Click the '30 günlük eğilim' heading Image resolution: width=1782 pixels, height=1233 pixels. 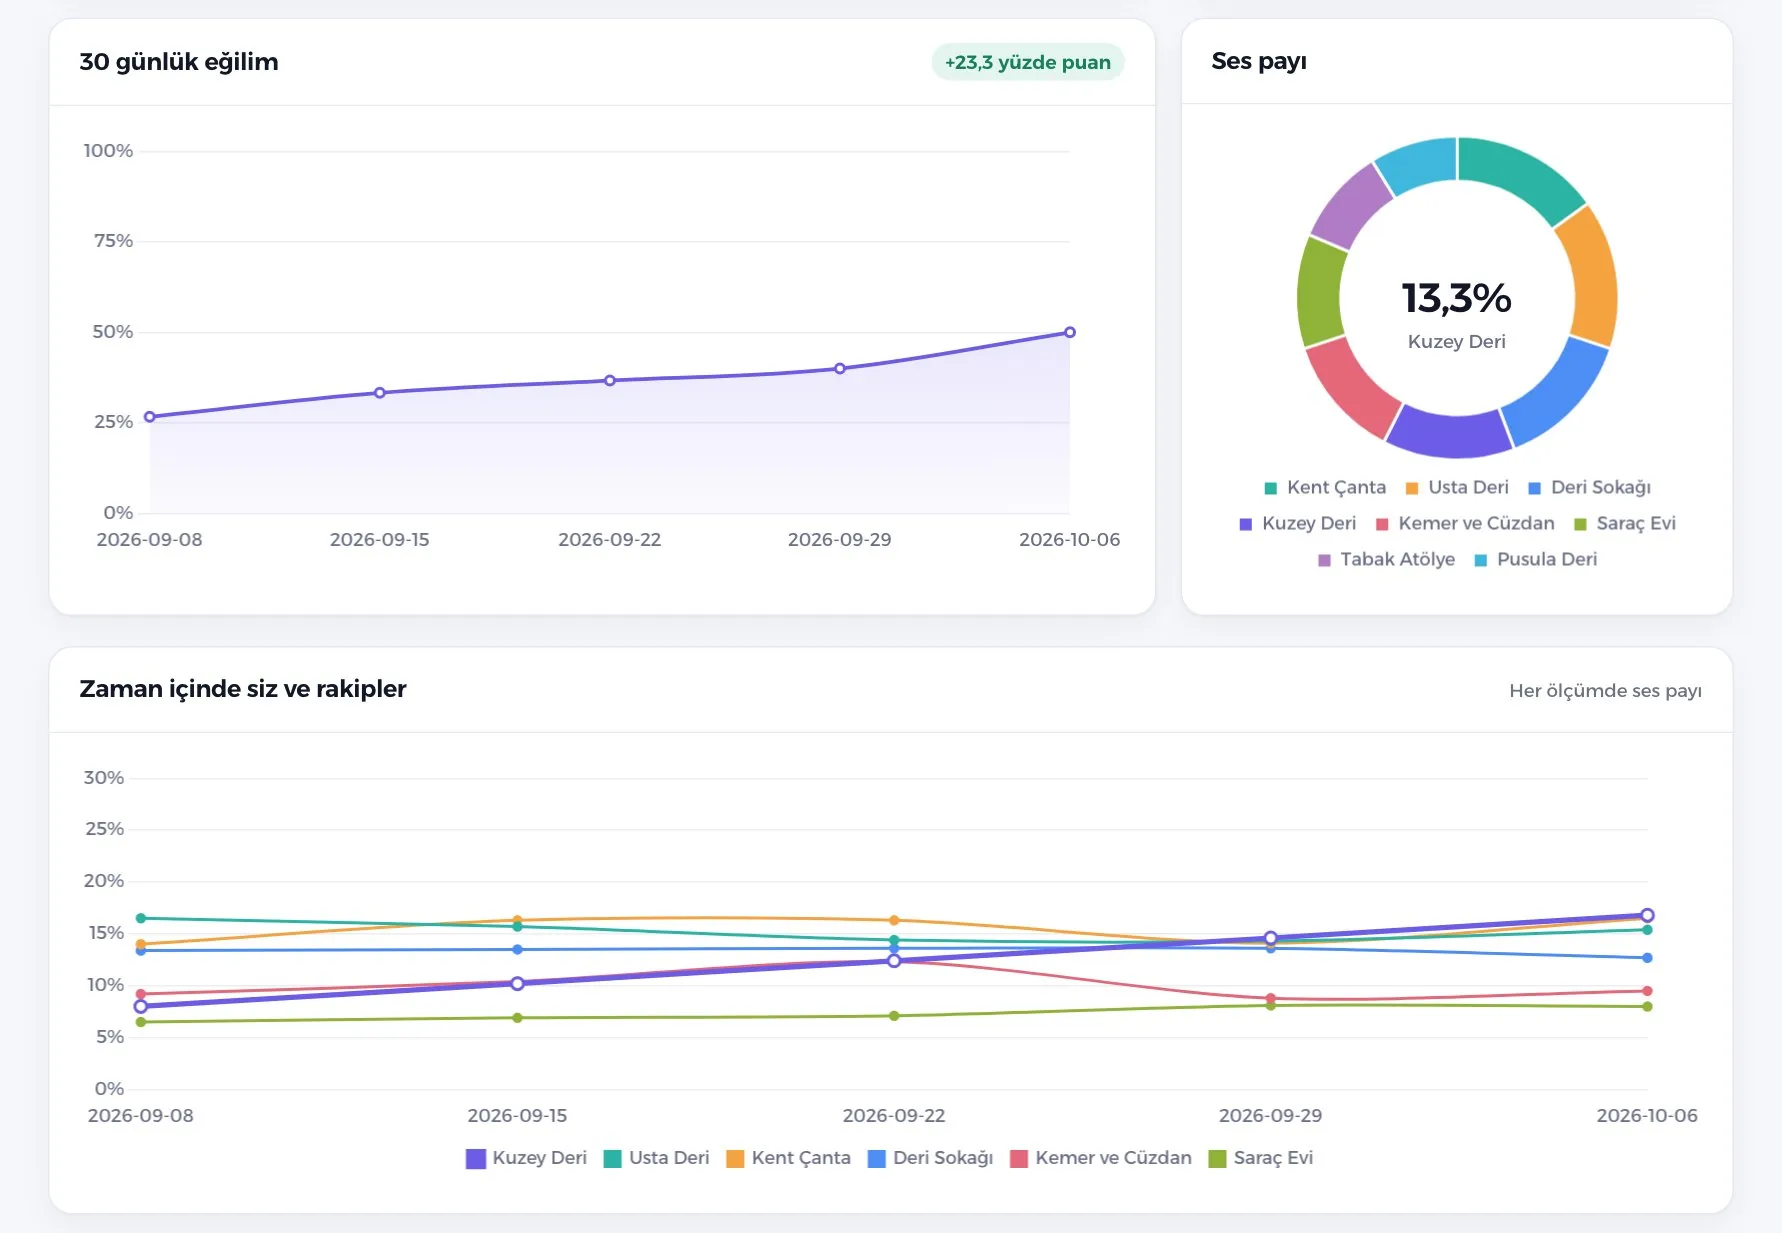click(179, 62)
